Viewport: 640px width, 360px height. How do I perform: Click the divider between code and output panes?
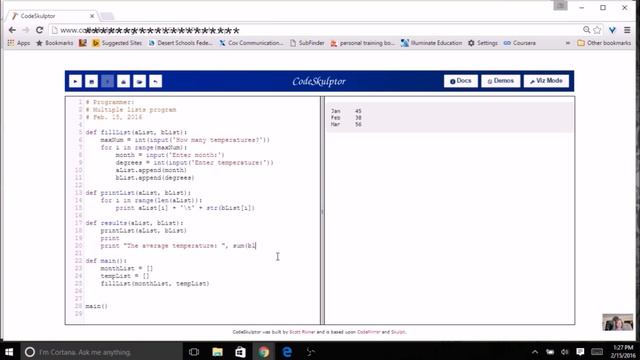(x=322, y=211)
